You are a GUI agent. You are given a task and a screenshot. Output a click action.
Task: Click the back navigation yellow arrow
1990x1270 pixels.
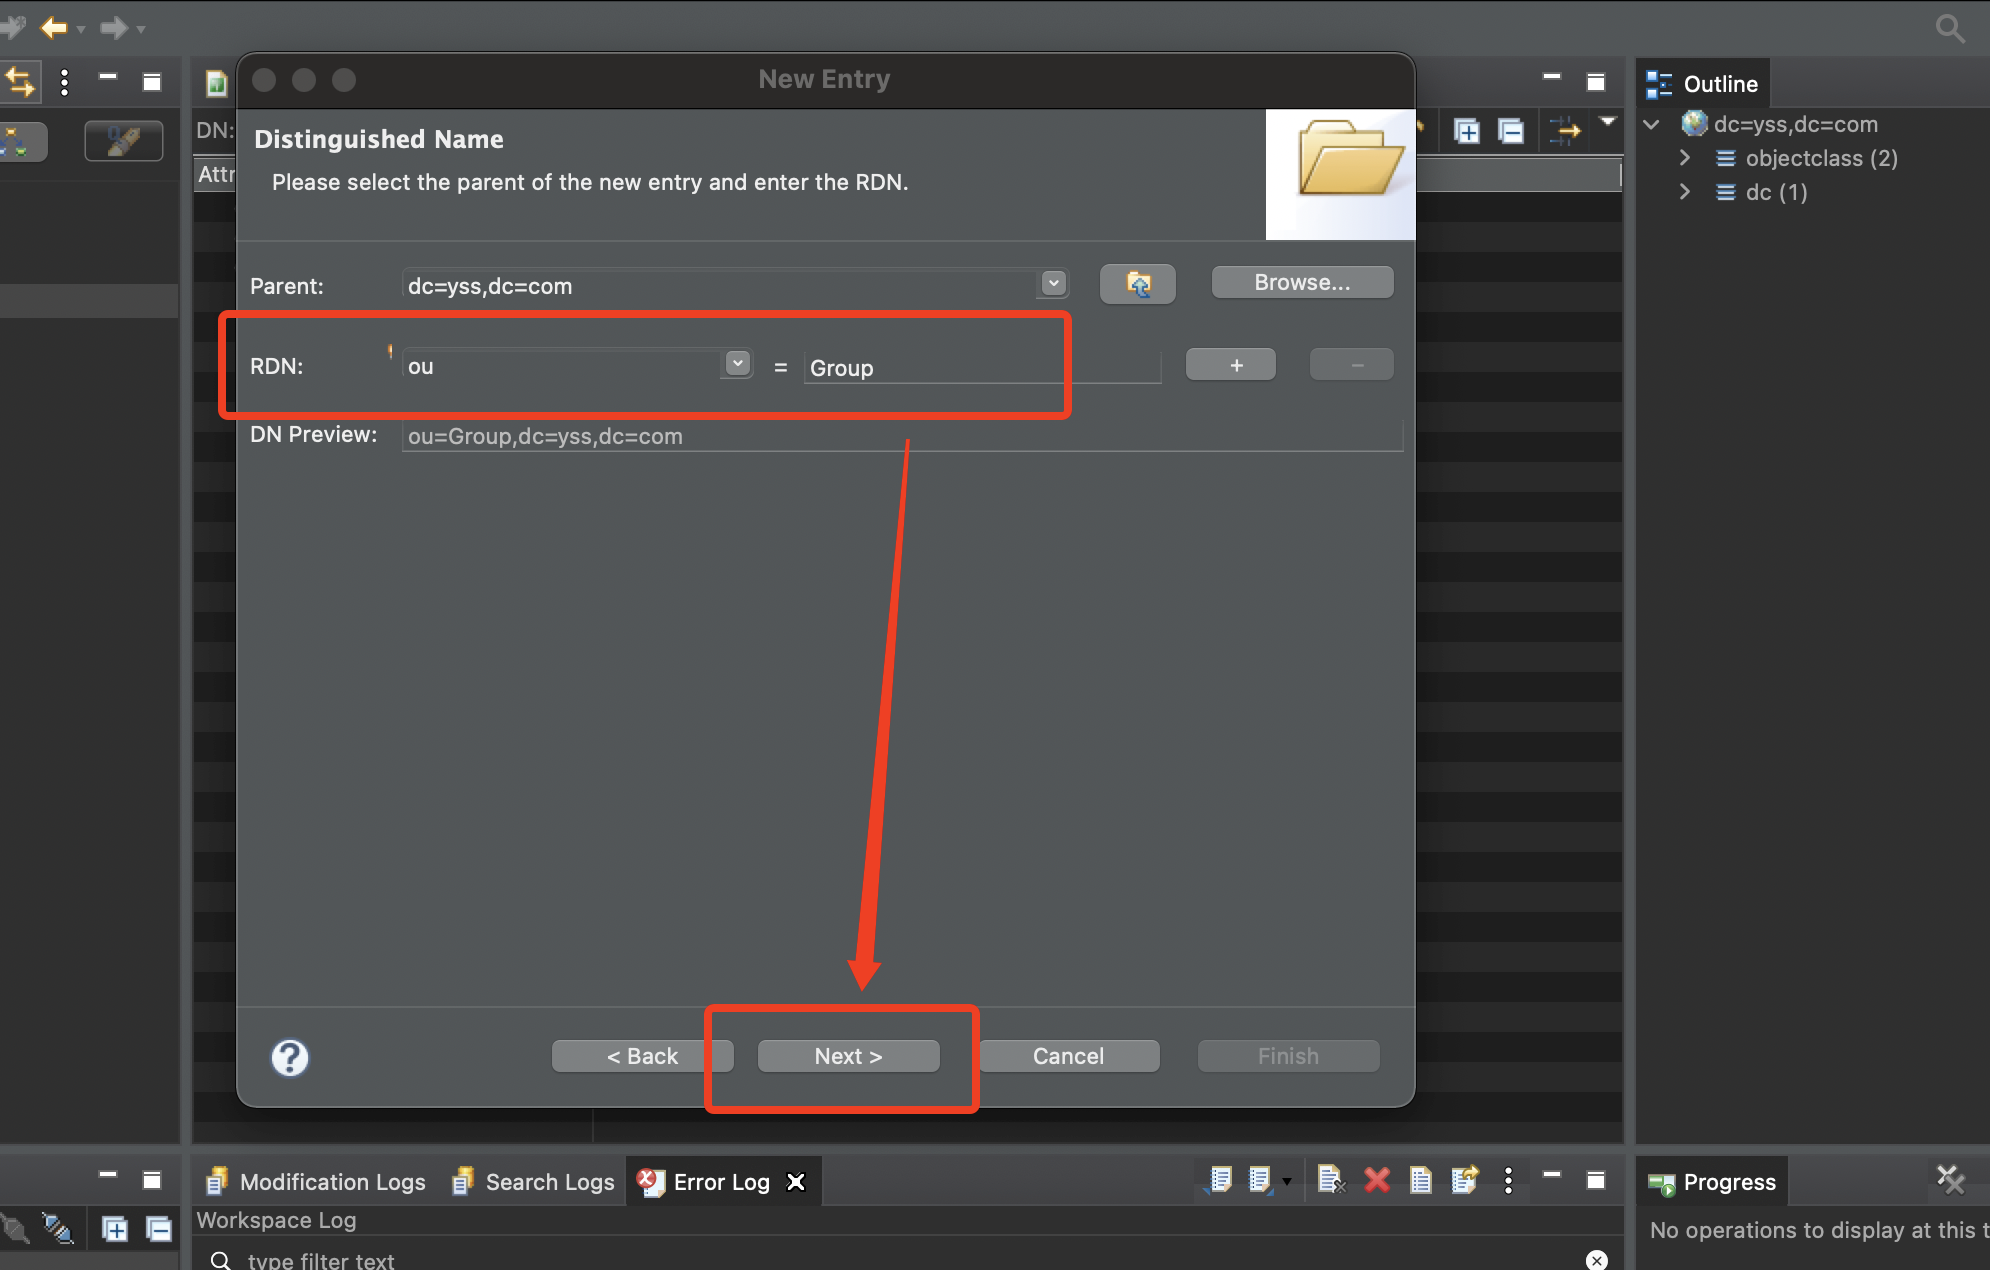(54, 28)
